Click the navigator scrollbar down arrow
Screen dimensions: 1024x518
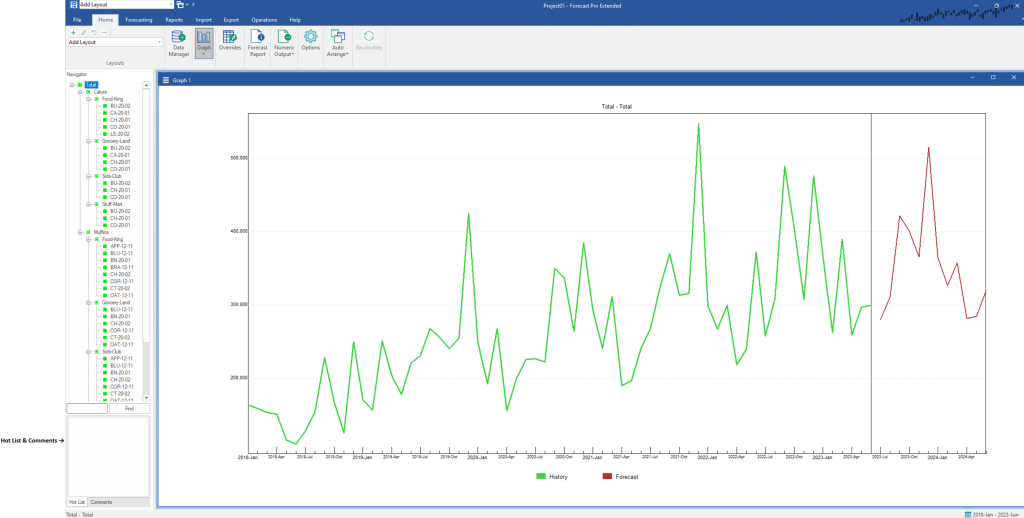pyautogui.click(x=146, y=397)
